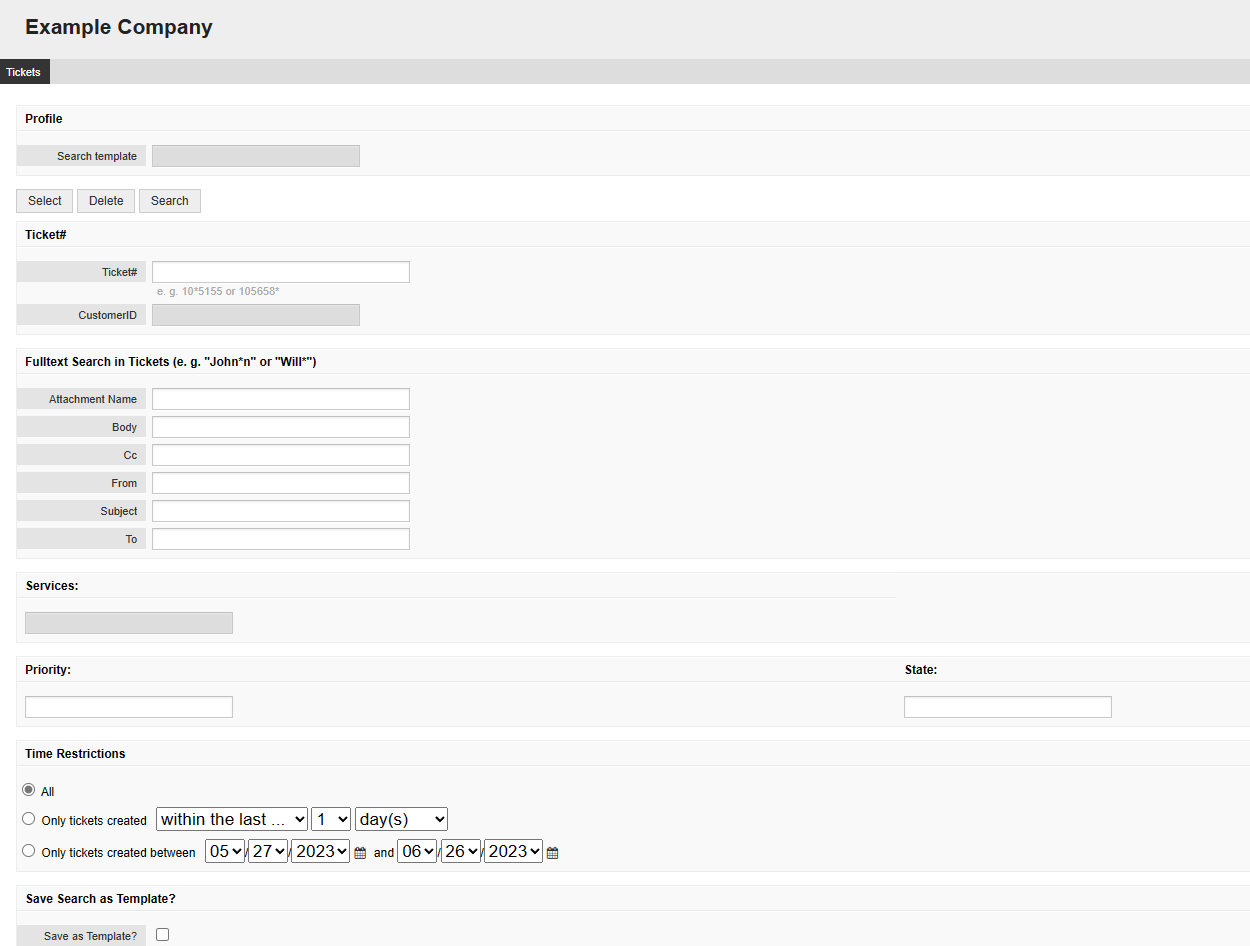Open the end year dropdown showing 2023

512,851
